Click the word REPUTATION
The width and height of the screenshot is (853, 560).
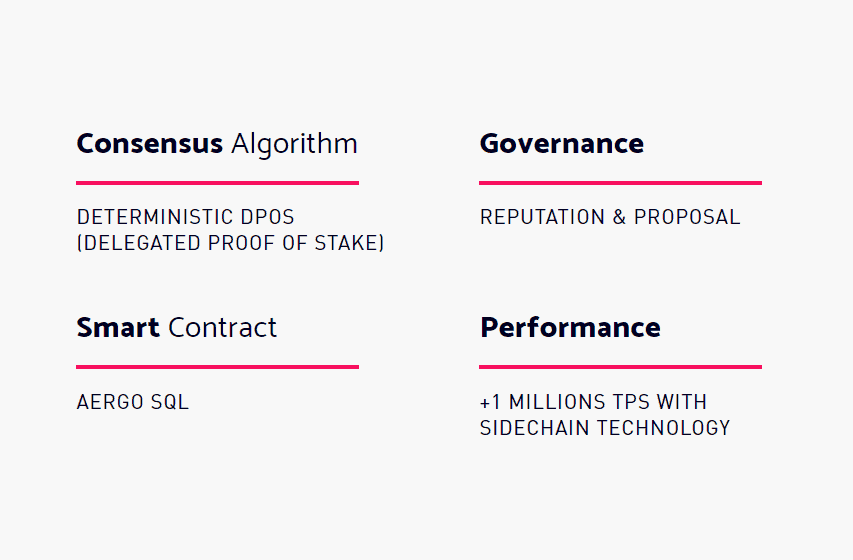(542, 217)
